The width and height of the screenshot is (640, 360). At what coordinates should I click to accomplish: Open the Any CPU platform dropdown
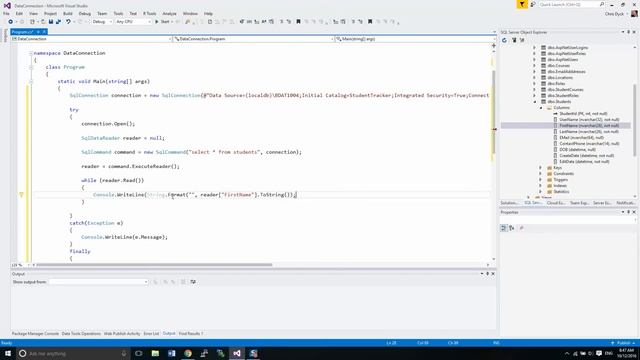click(133, 22)
